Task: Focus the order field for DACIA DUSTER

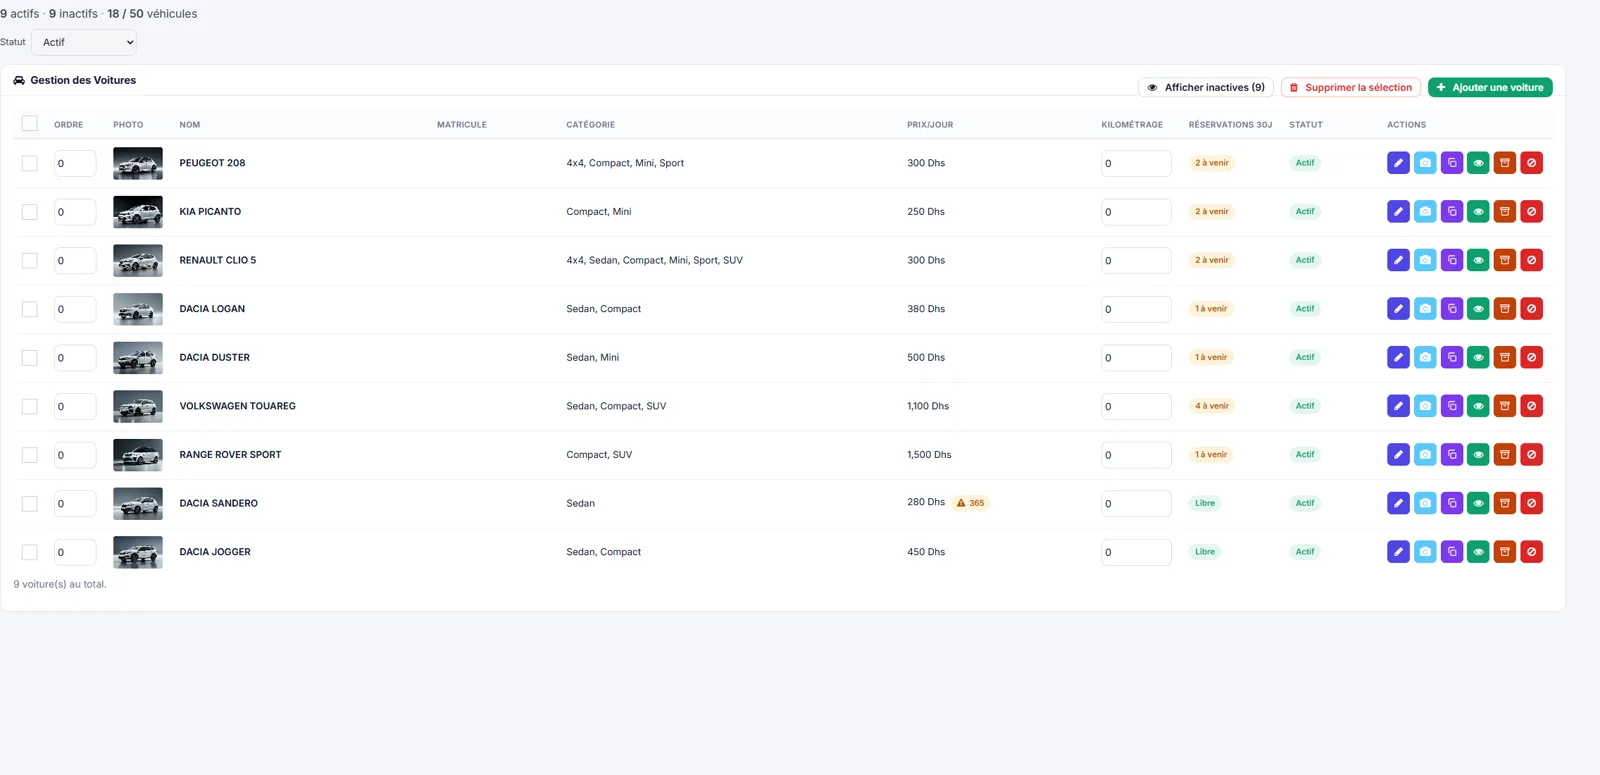Action: [x=75, y=358]
